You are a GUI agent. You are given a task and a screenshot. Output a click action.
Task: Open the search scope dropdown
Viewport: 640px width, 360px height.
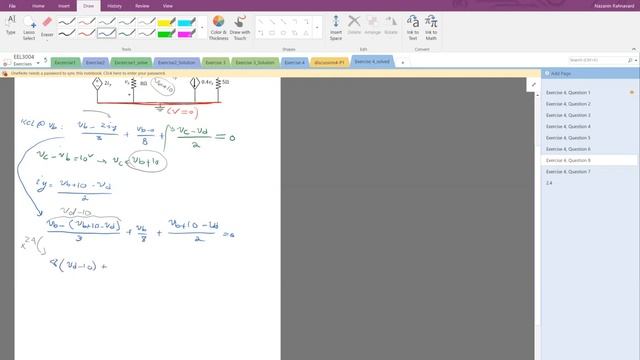[x=636, y=60]
